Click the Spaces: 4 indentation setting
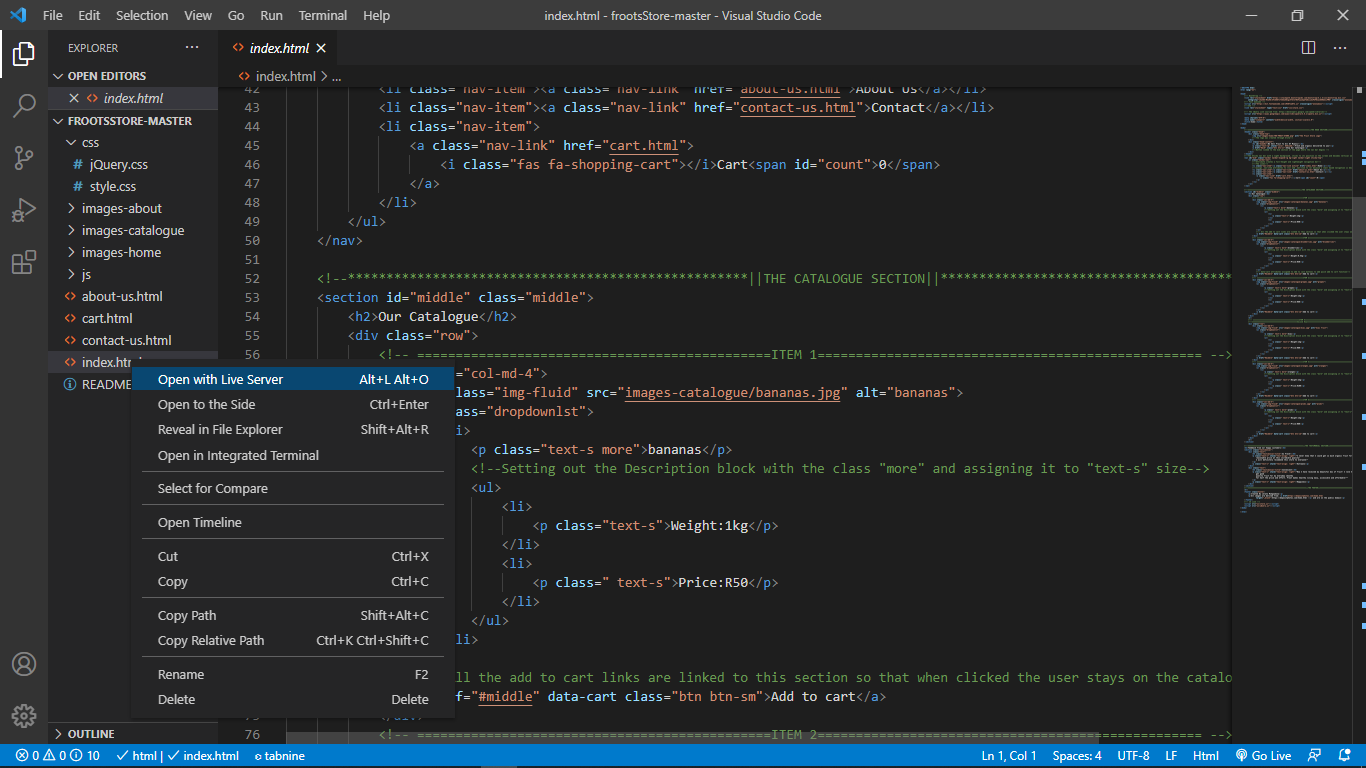The image size is (1366, 768). tap(1077, 756)
